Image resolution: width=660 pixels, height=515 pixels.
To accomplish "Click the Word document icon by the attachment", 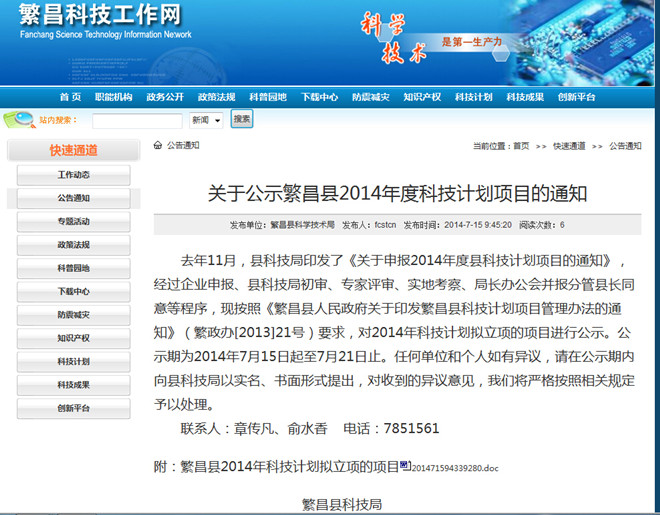I will (x=405, y=465).
